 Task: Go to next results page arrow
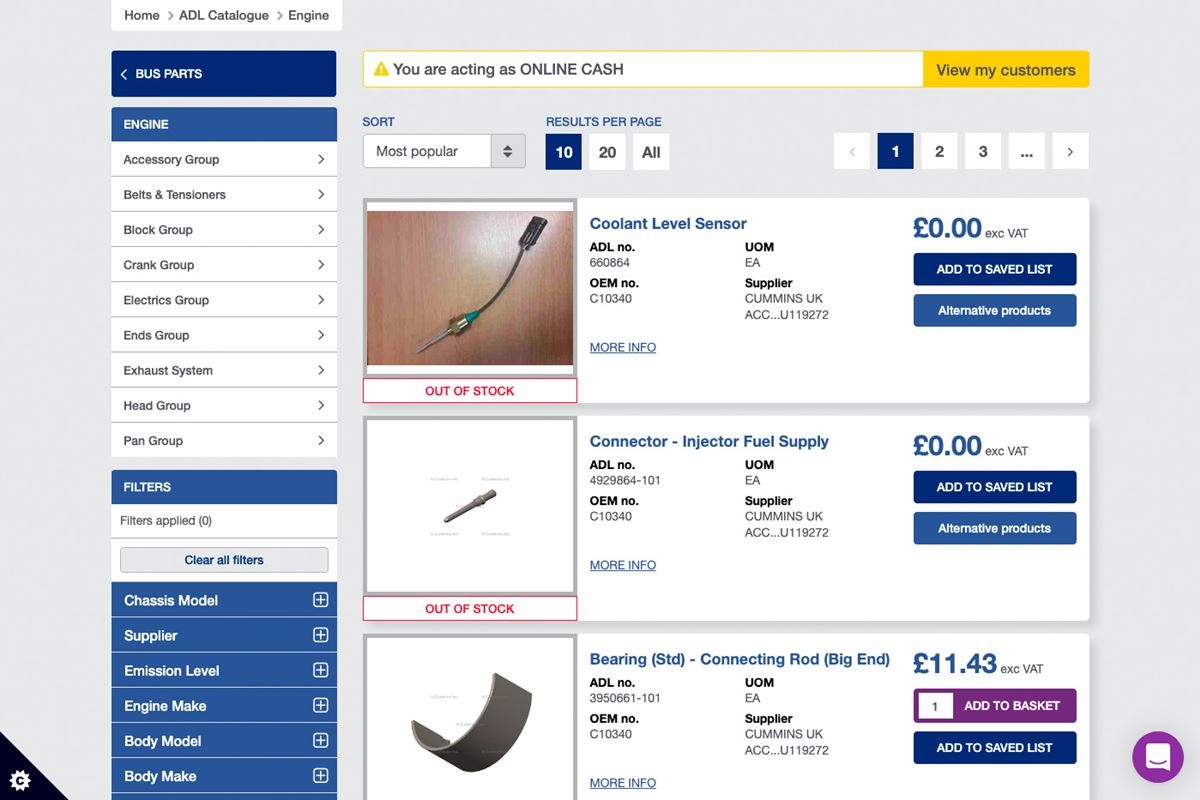[1070, 152]
